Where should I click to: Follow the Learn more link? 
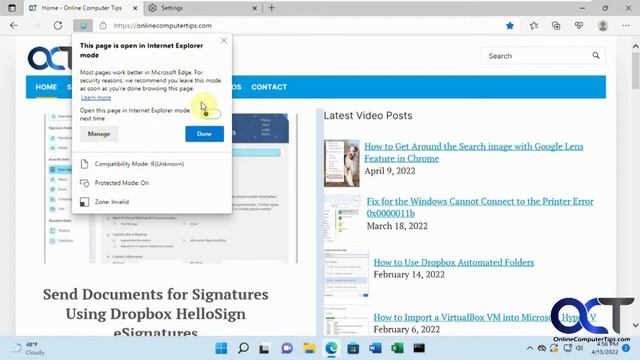tap(96, 98)
